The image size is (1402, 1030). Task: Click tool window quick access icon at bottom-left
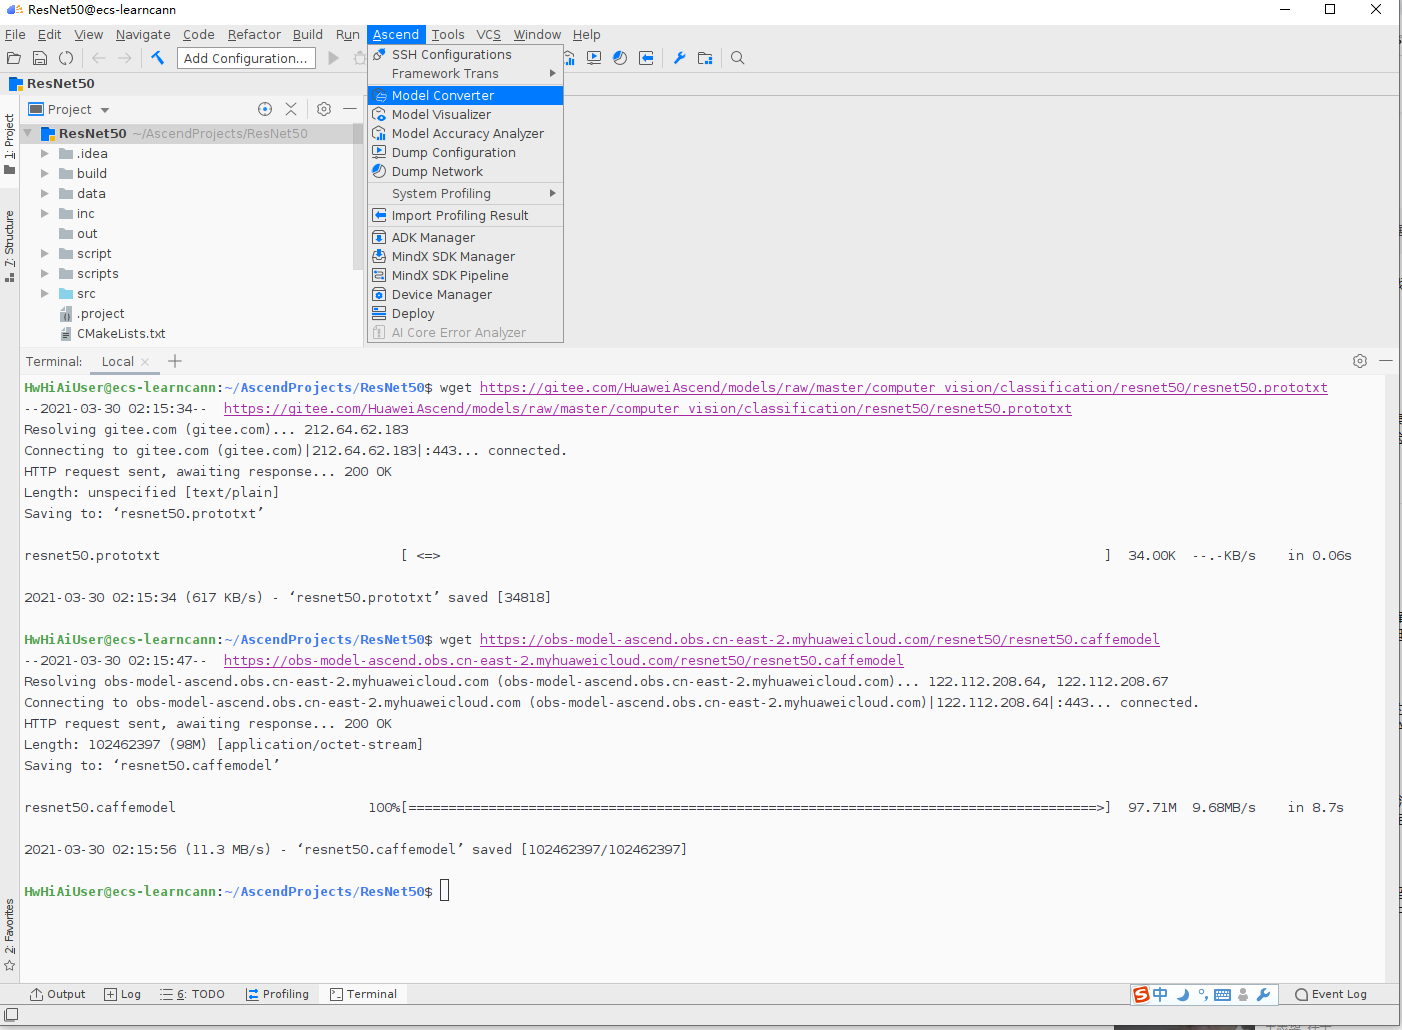coord(11,1015)
